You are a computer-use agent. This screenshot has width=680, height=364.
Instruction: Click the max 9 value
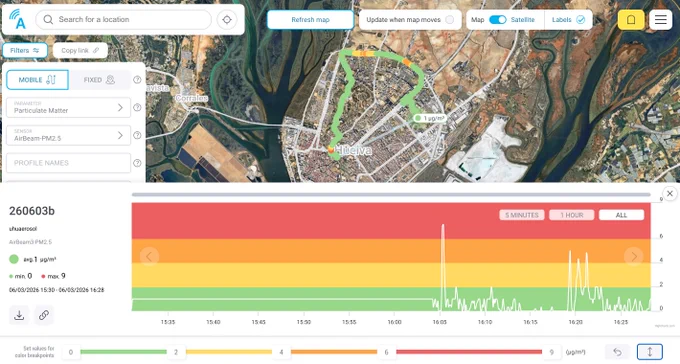(x=53, y=276)
